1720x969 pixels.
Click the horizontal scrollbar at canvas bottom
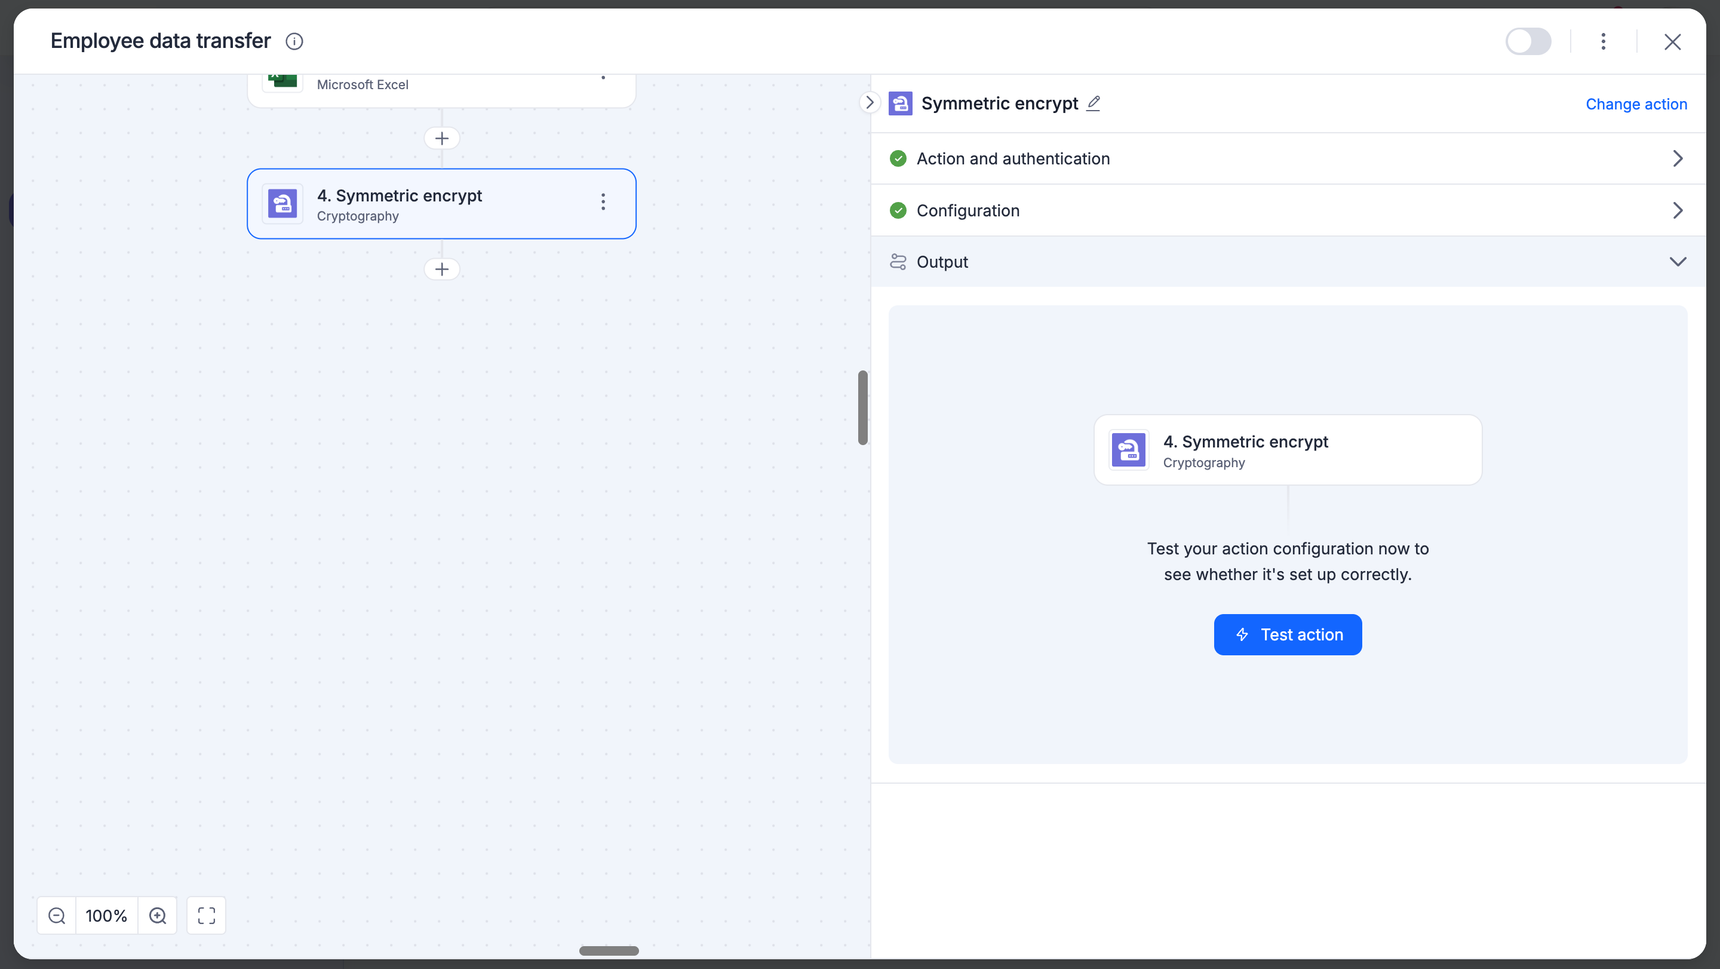609,951
